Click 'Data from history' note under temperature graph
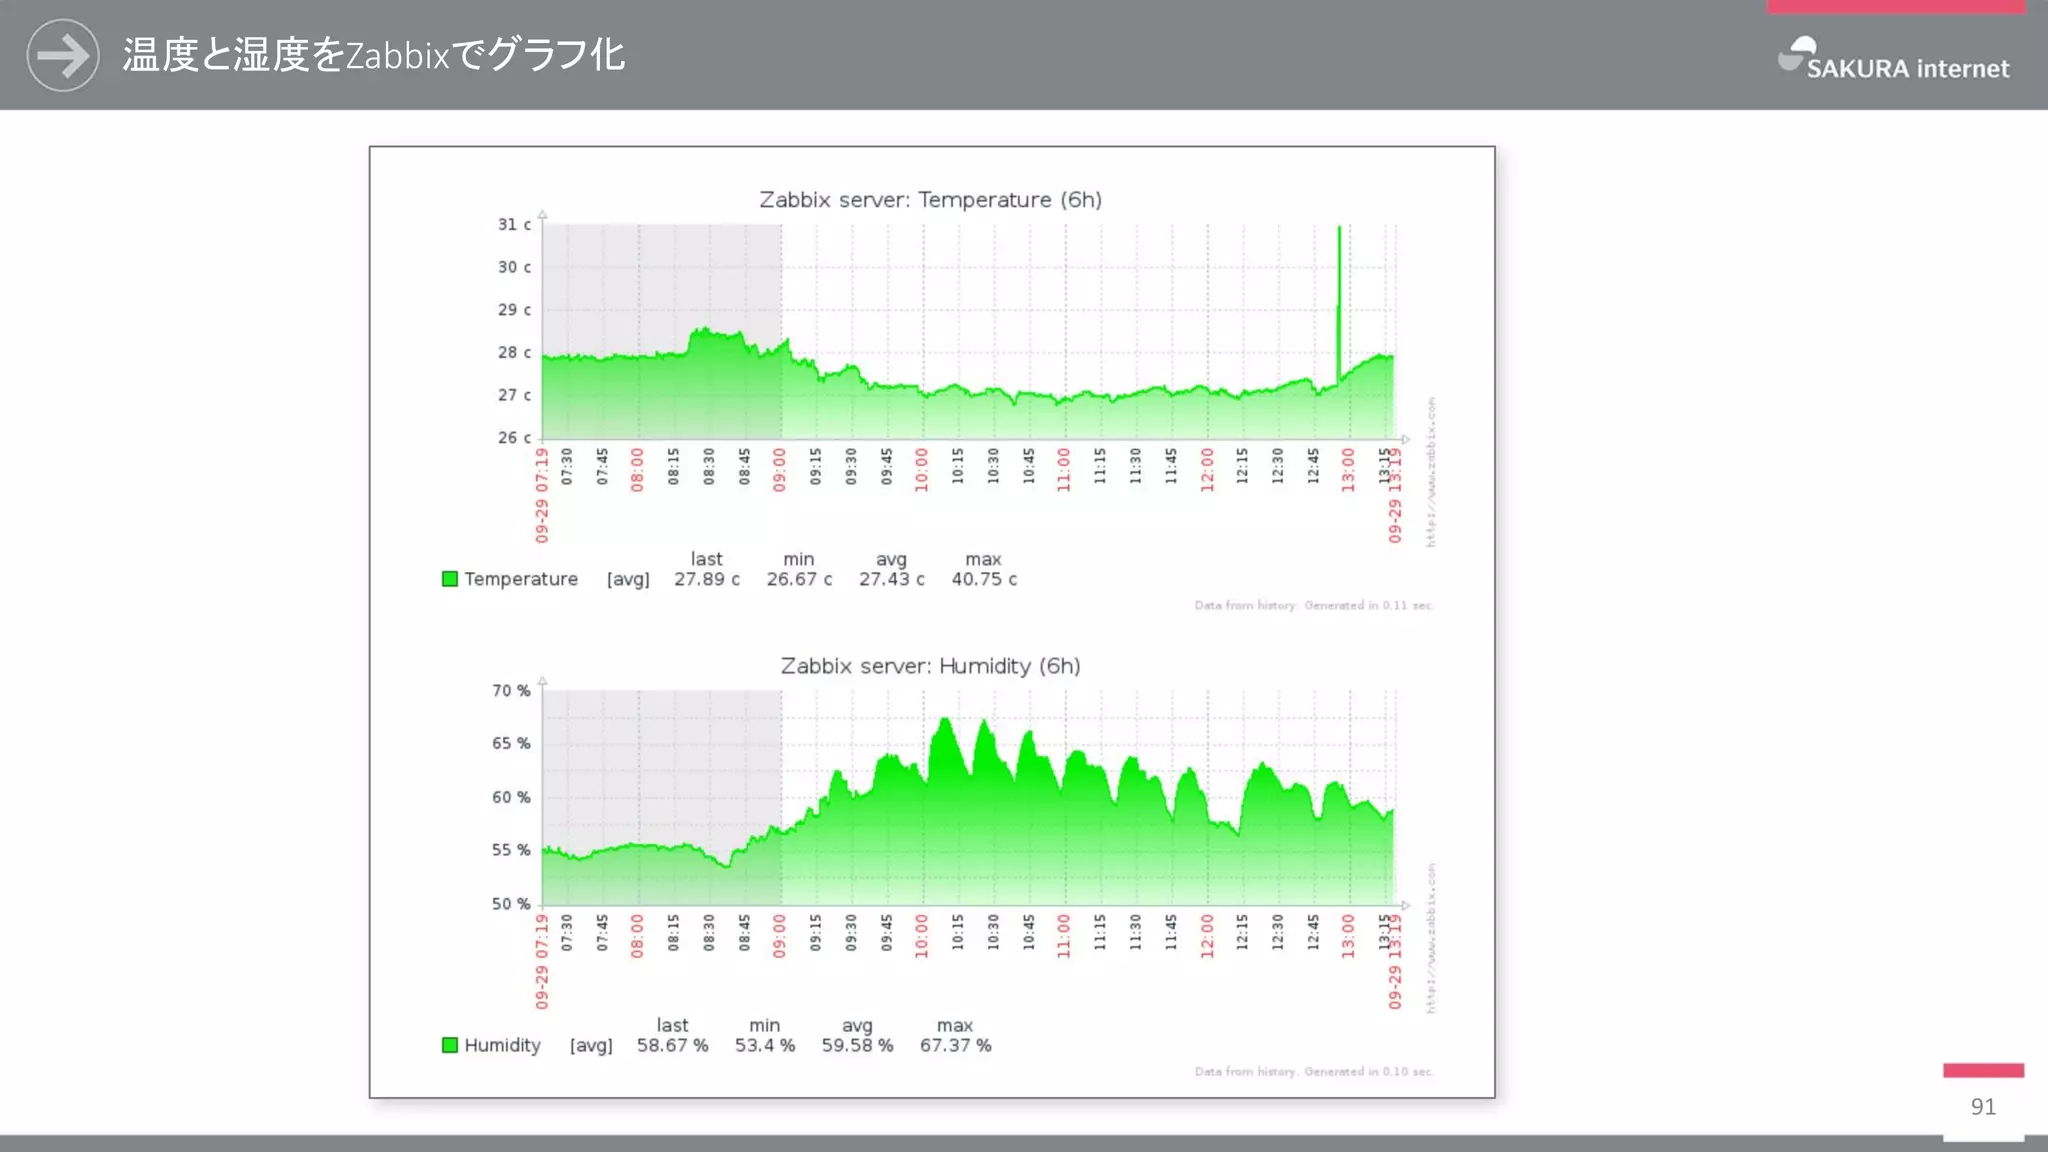The height and width of the screenshot is (1152, 2048). pyautogui.click(x=1314, y=605)
